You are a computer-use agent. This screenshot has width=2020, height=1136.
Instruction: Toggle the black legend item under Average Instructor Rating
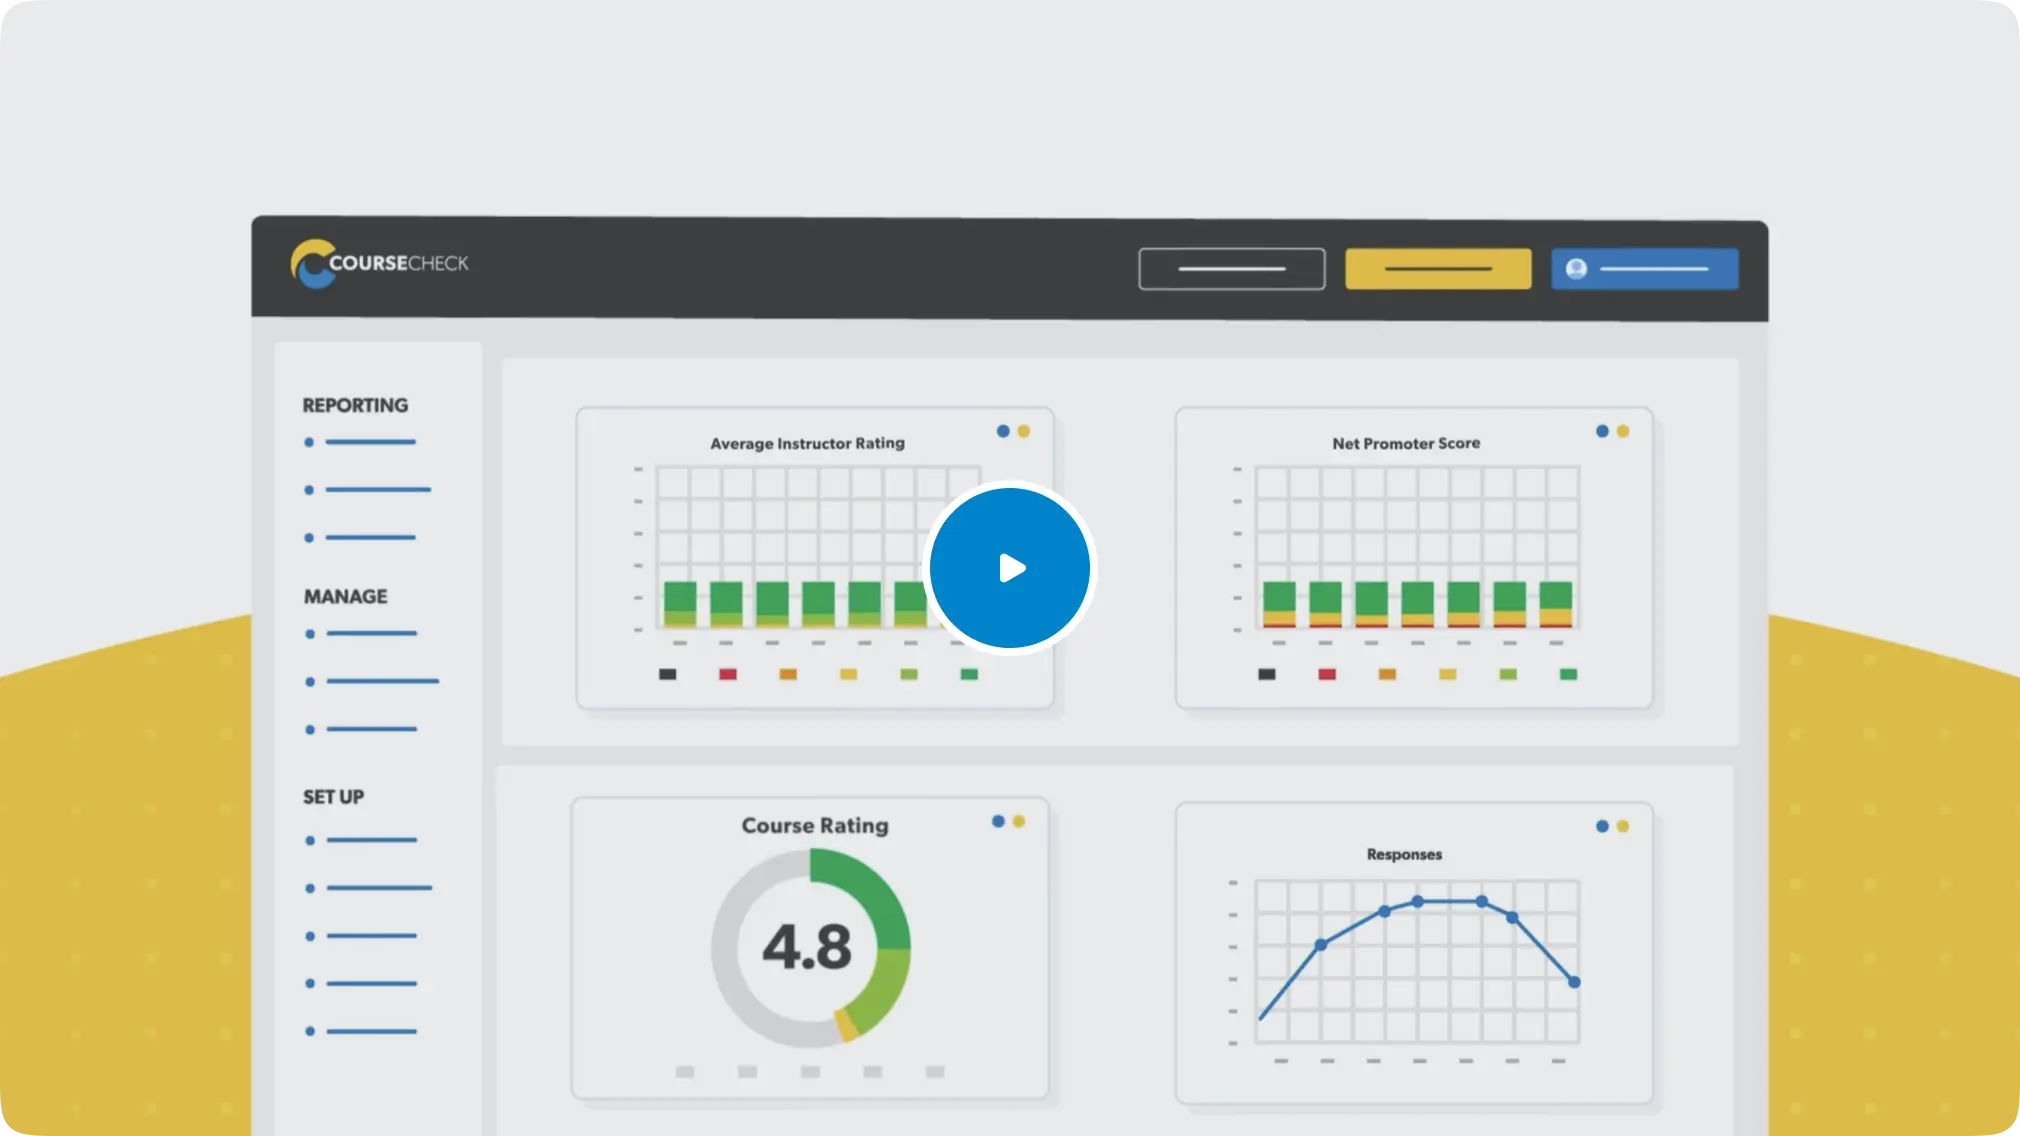pyautogui.click(x=667, y=674)
